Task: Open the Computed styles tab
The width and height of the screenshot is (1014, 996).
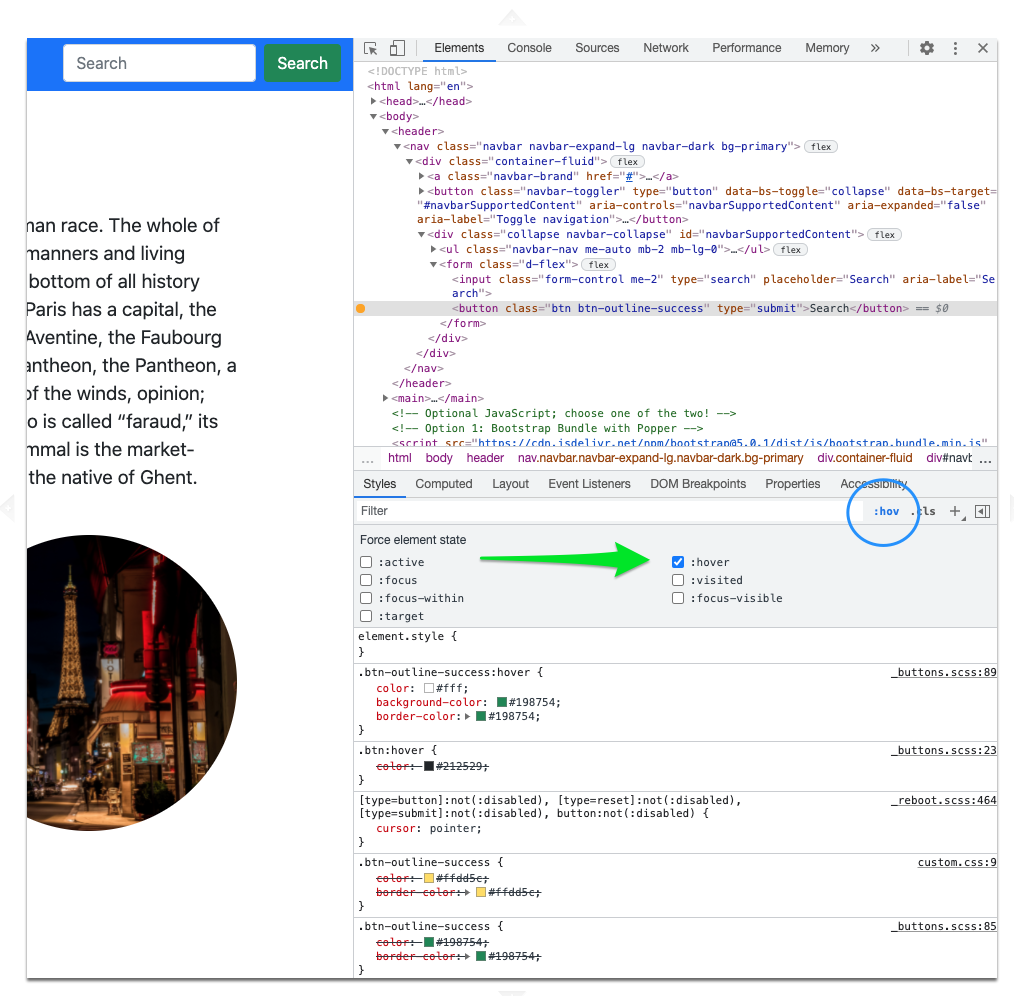Action: click(443, 484)
